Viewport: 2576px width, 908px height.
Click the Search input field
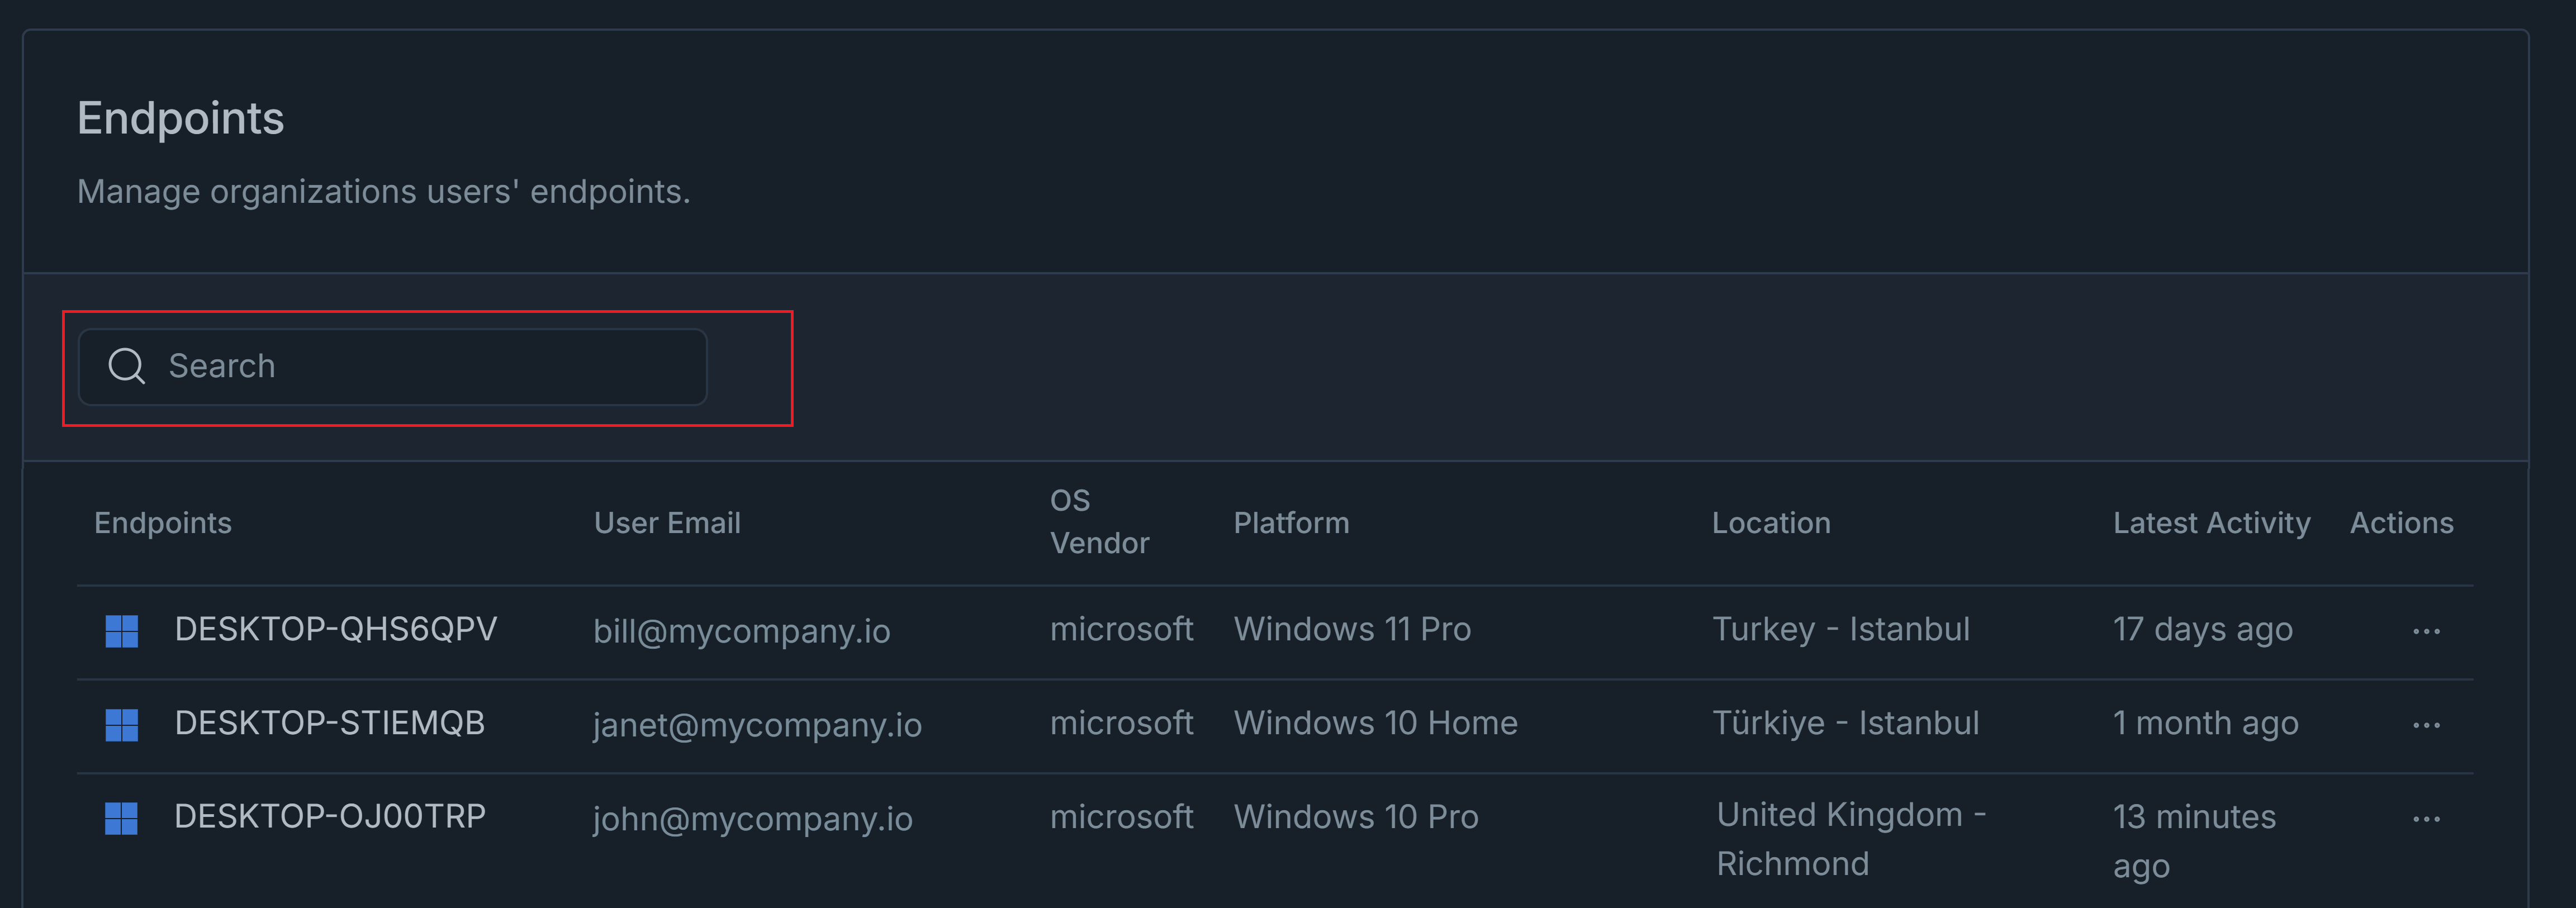tap(392, 366)
